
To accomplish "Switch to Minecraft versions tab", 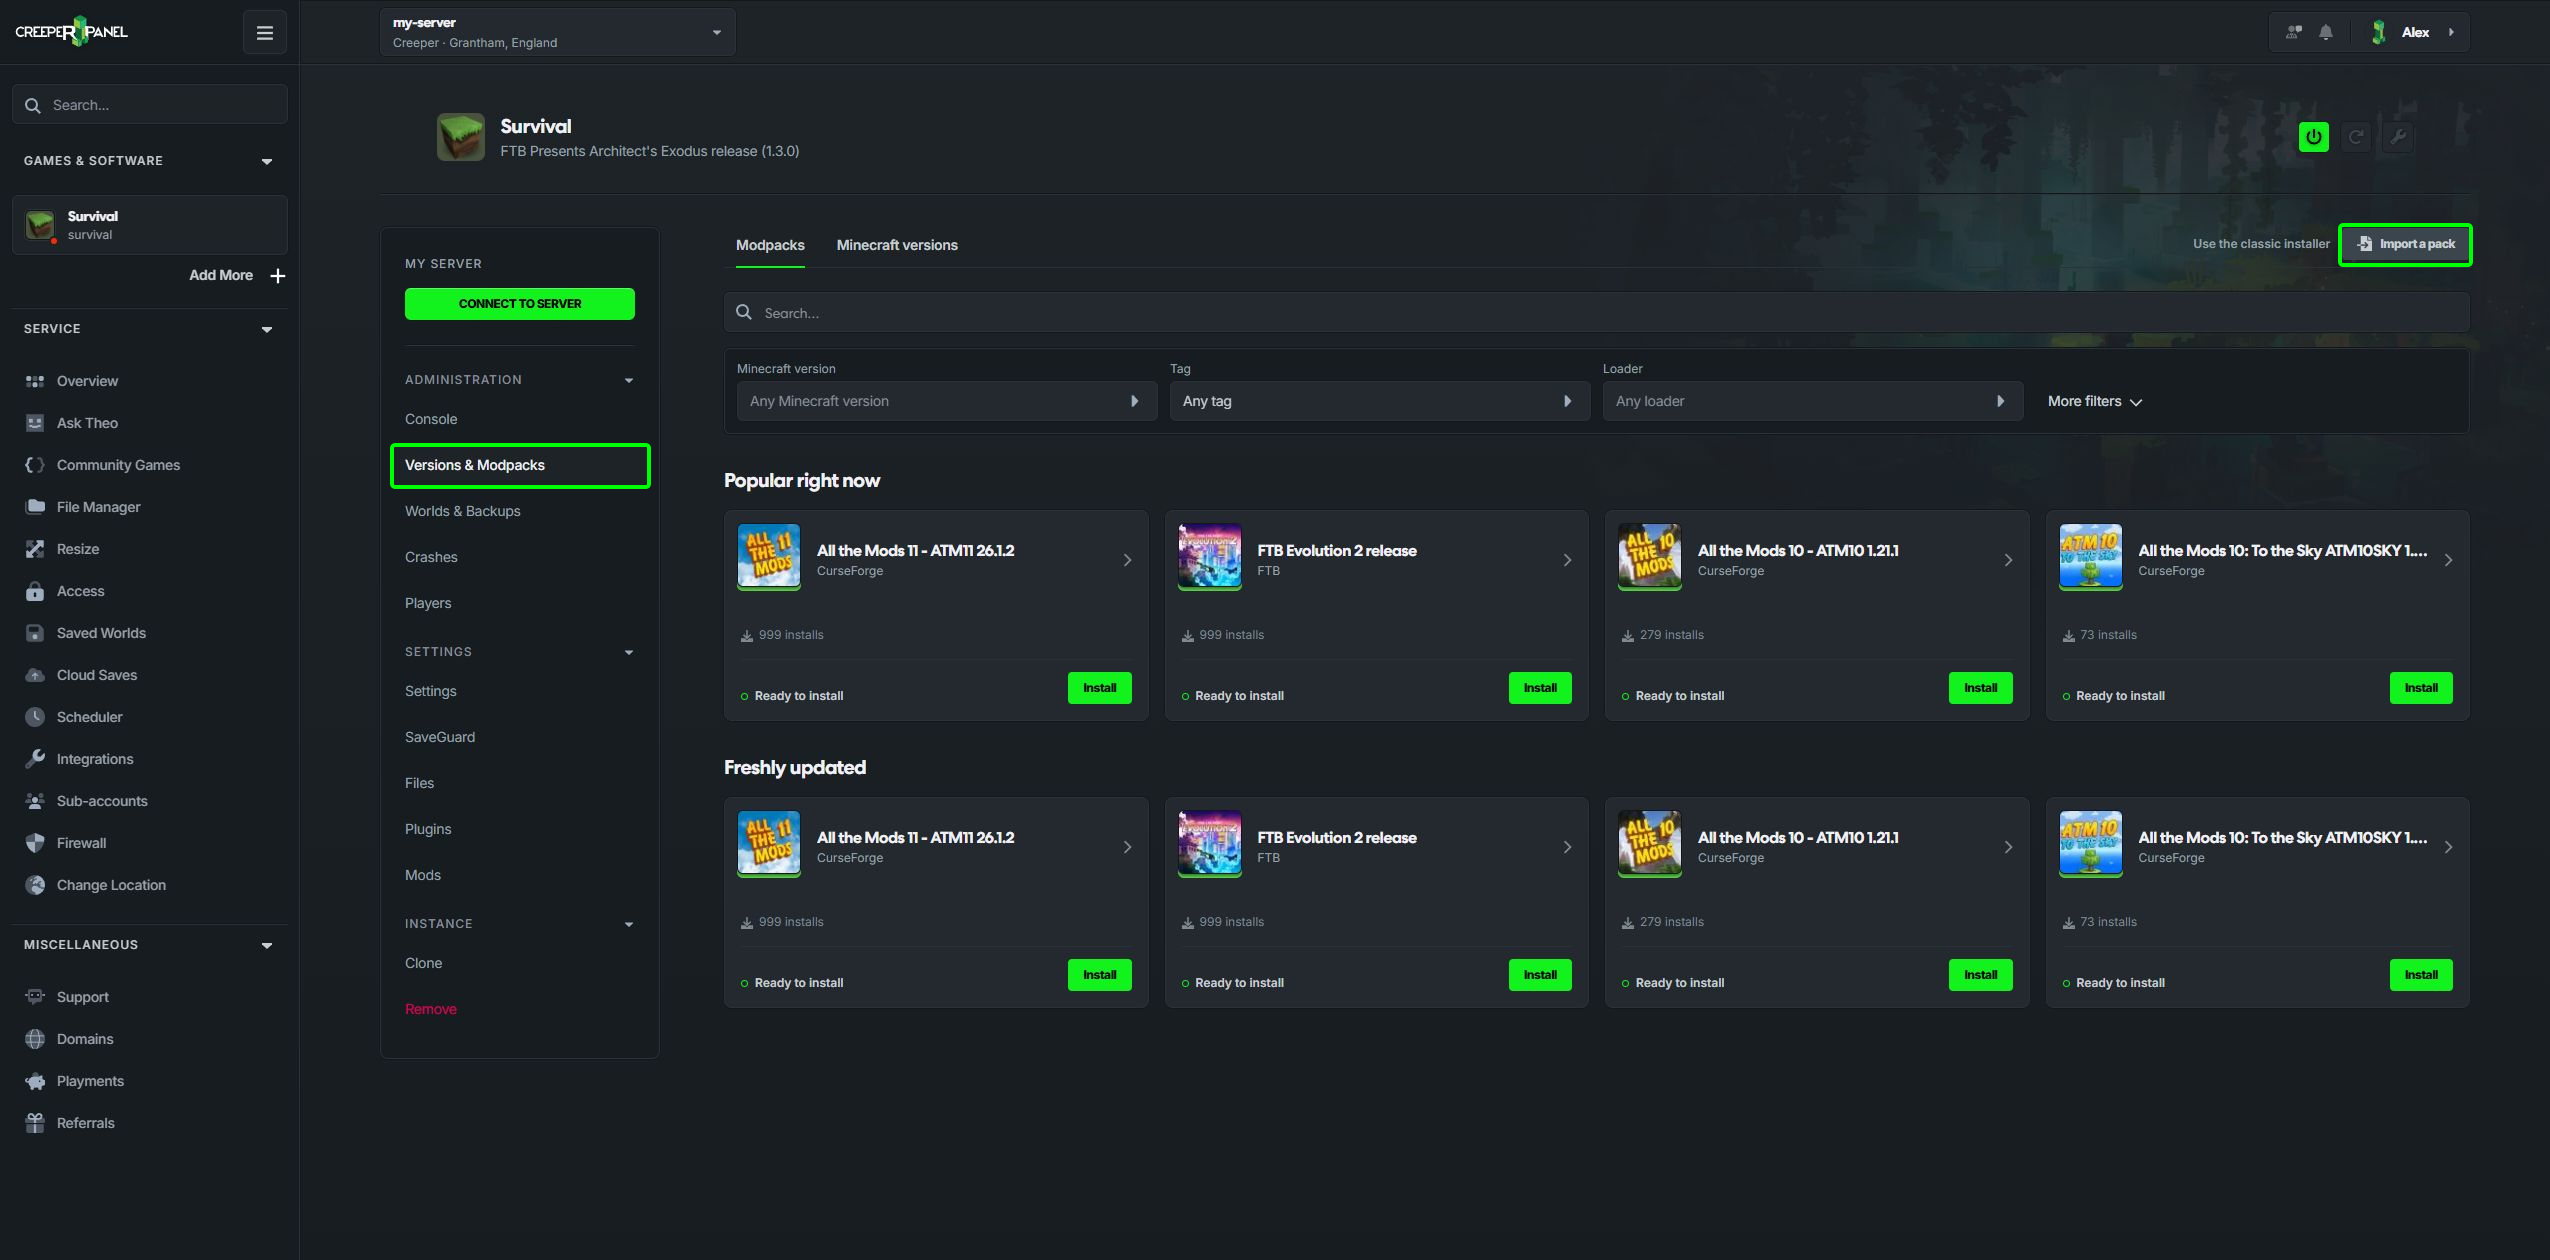I will (x=897, y=245).
